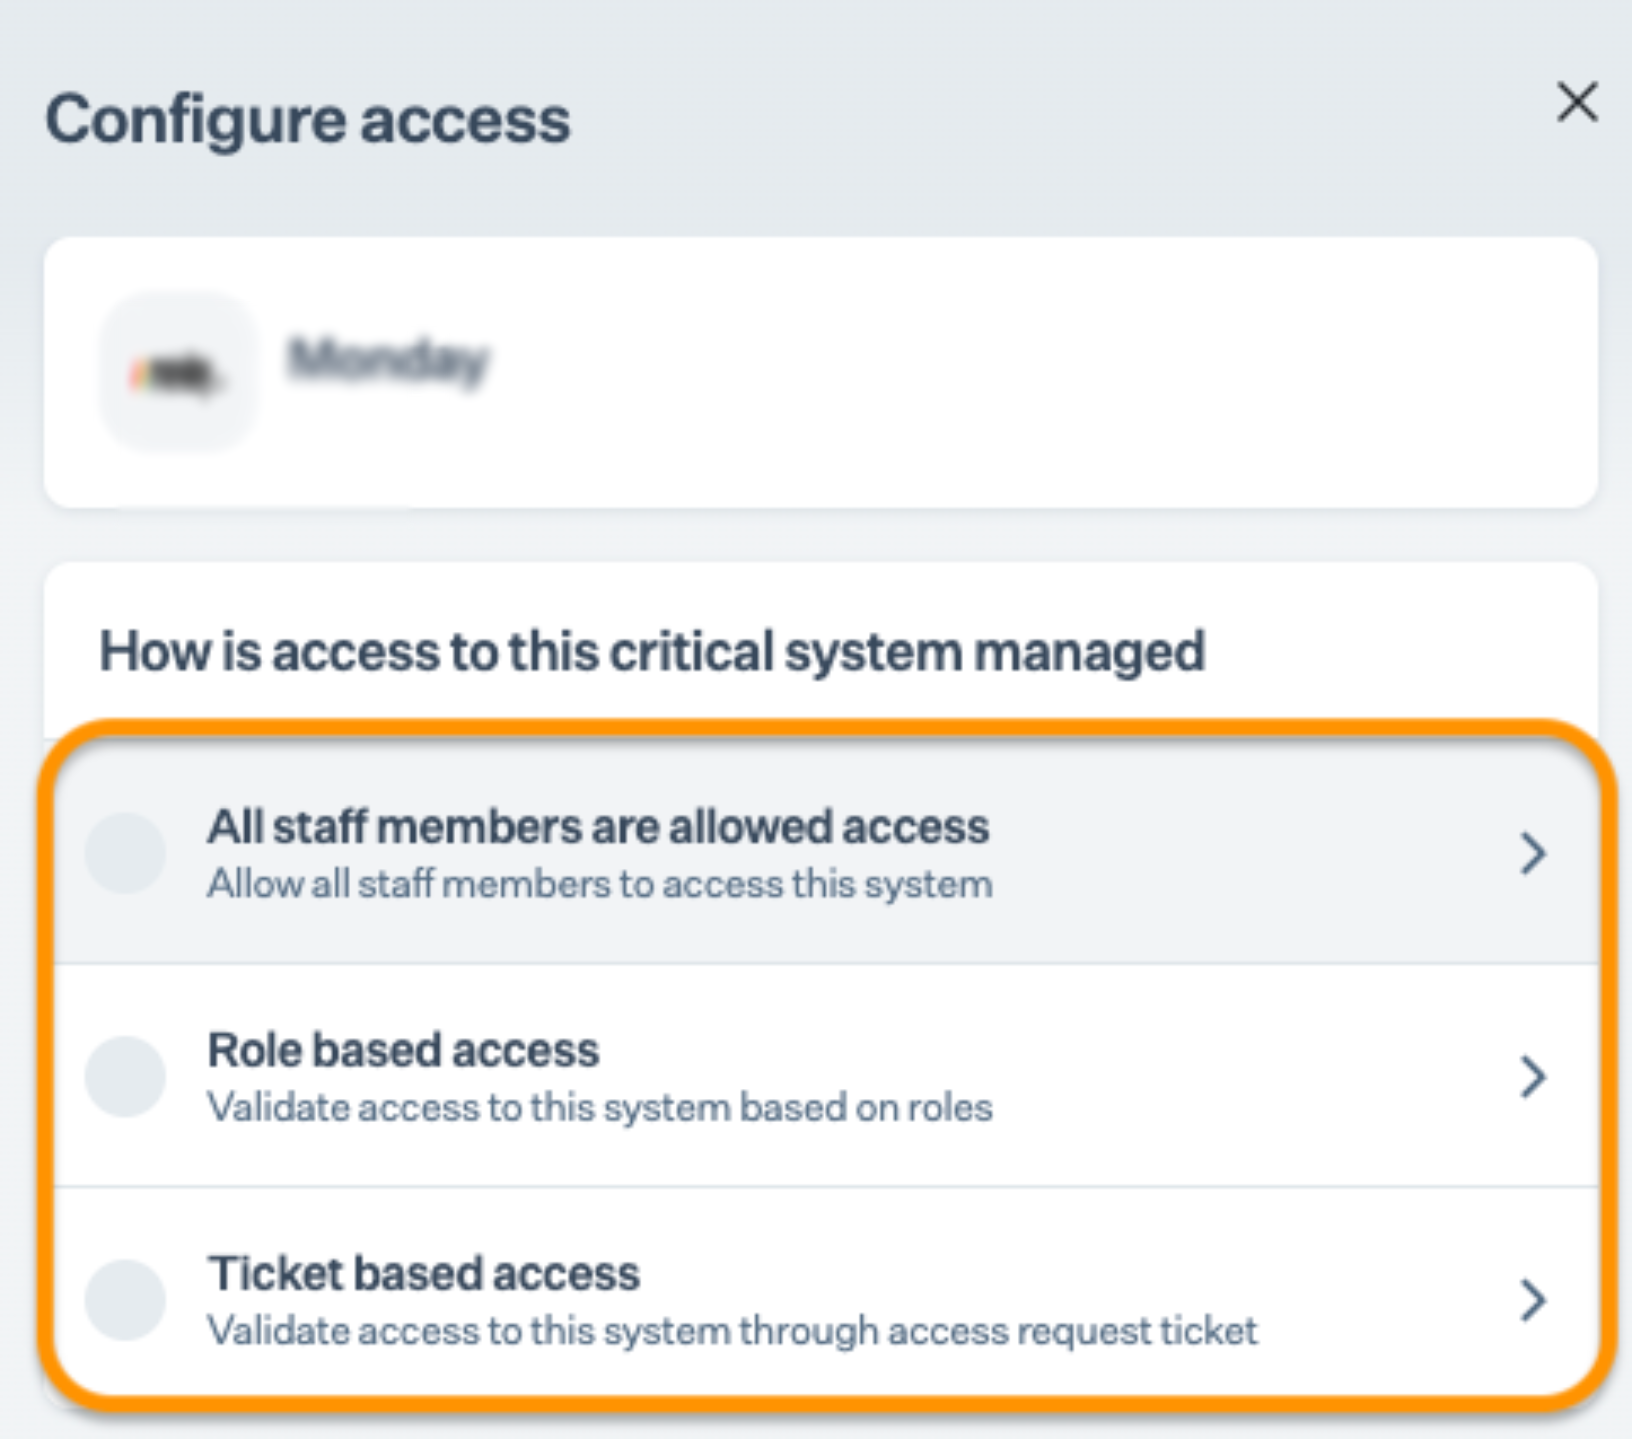Select the Ticket based access radio button
The height and width of the screenshot is (1439, 1632).
pyautogui.click(x=125, y=1299)
